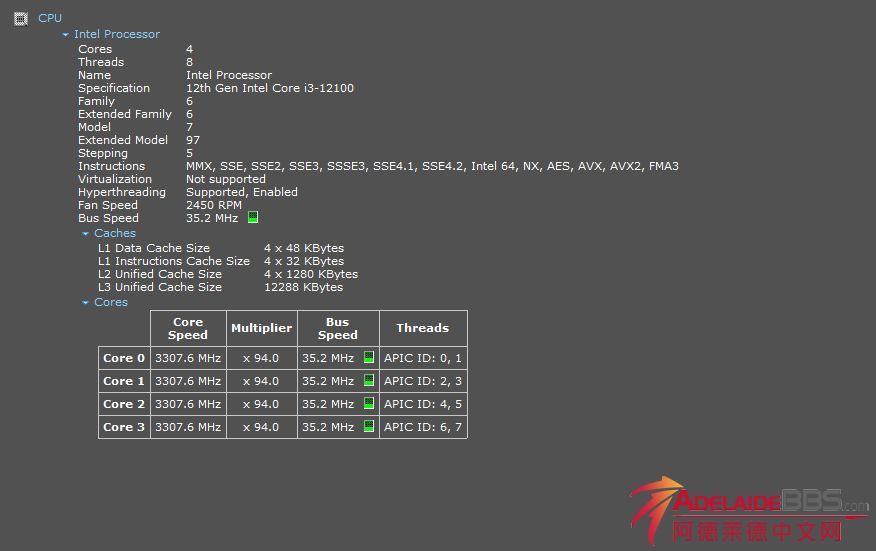Click Core 3 bus speed graph icon
Screen dimensions: 876x551
click(369, 426)
